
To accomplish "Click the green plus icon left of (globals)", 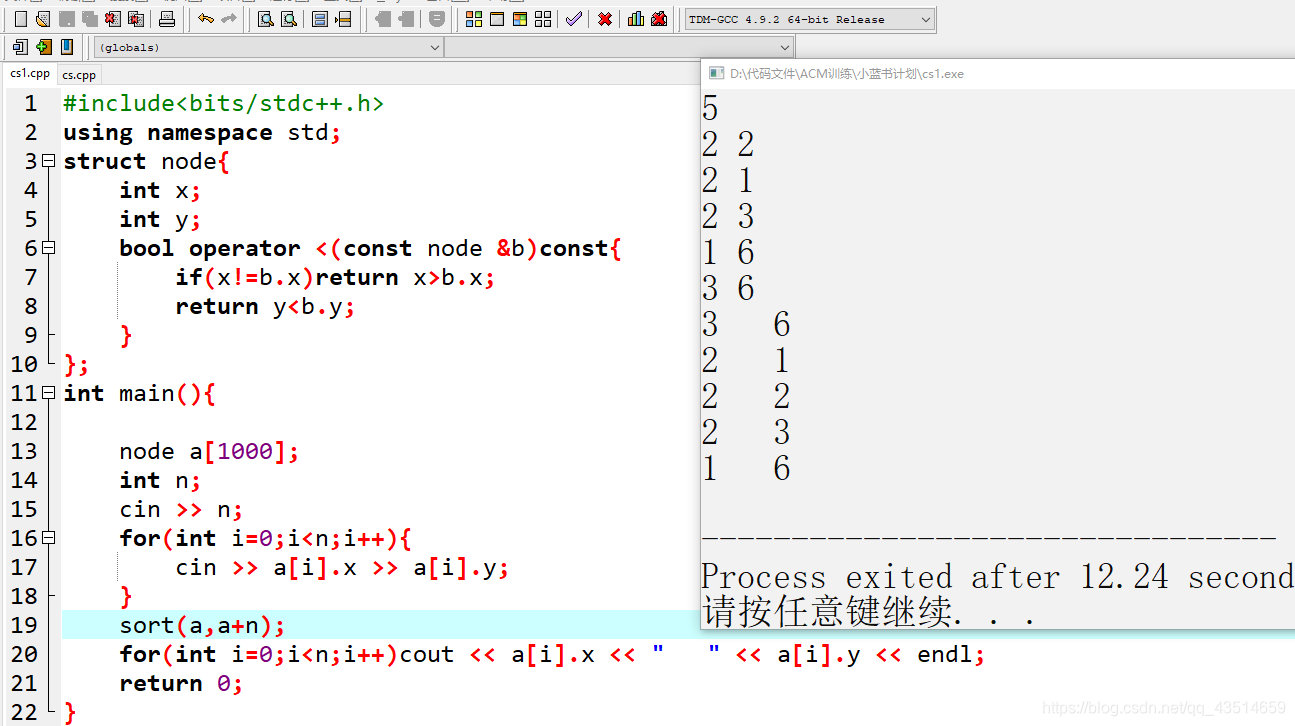I will coord(43,47).
